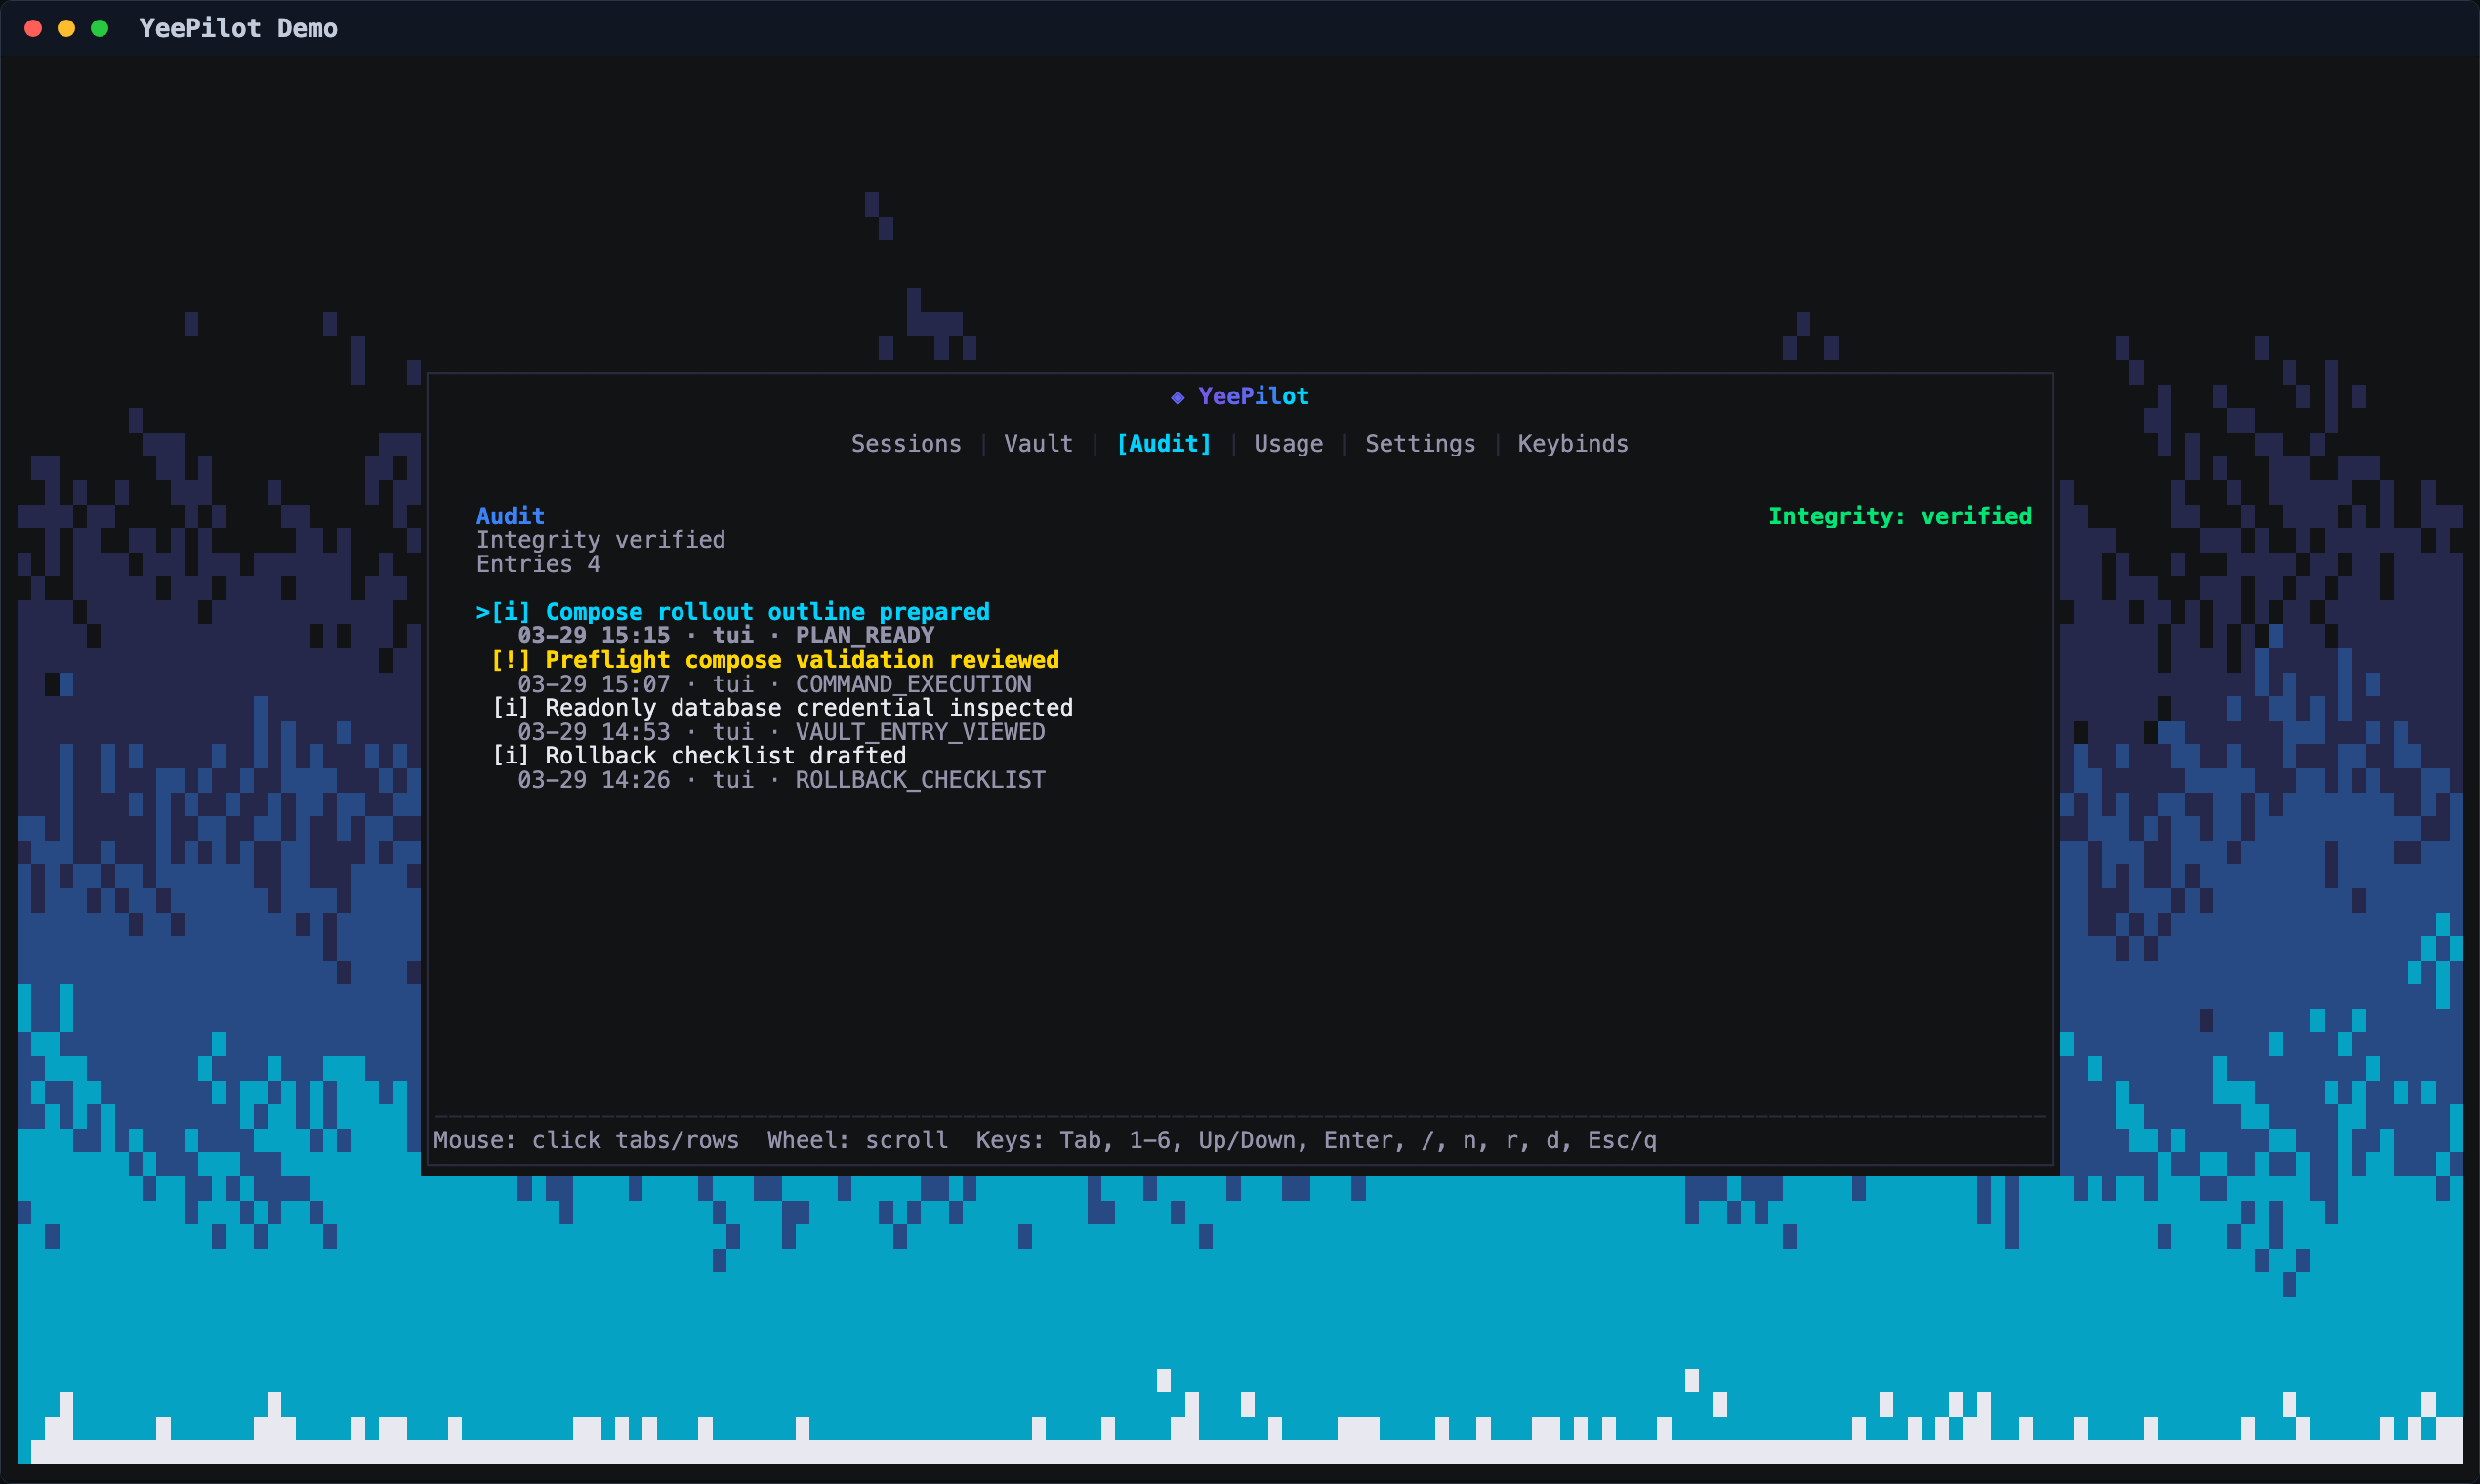Click the 'Integrity verified' summary line
The height and width of the screenshot is (1484, 2480).
(601, 540)
